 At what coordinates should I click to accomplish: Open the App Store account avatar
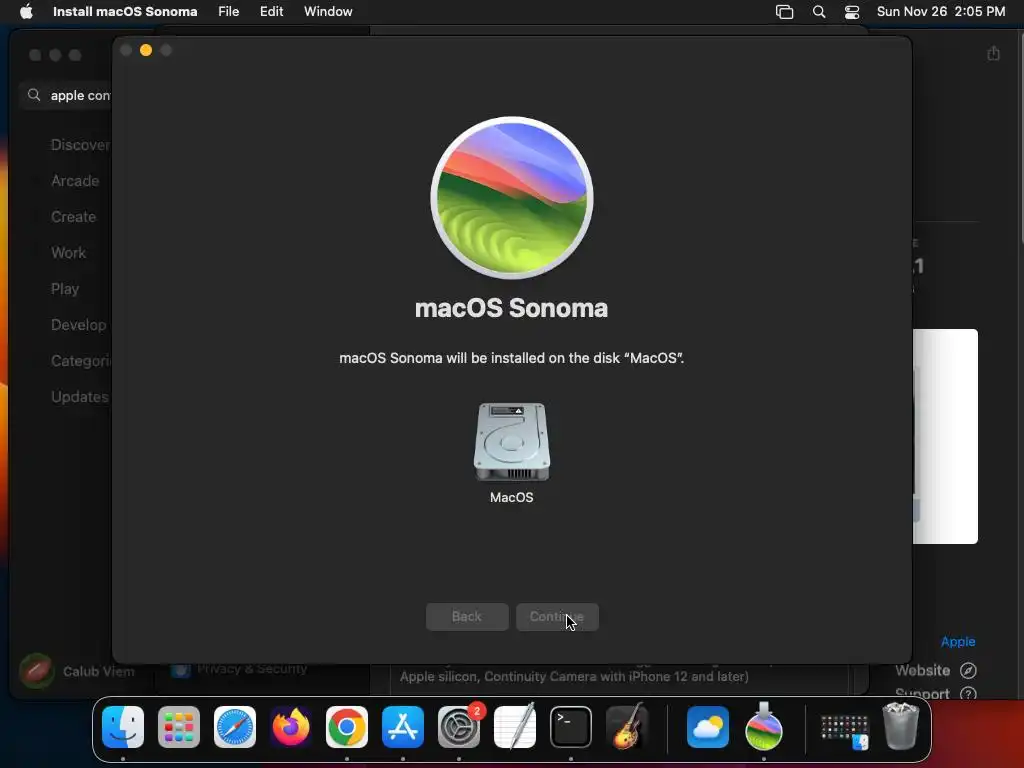[x=37, y=671]
